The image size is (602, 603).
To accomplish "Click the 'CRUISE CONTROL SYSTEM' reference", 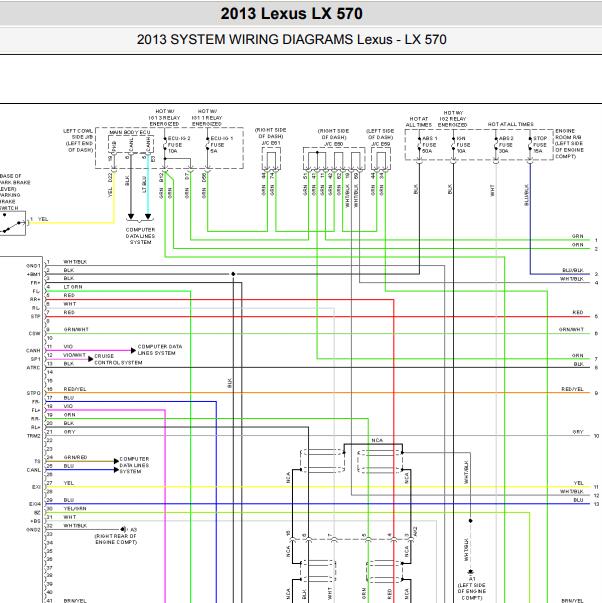I will pos(118,360).
